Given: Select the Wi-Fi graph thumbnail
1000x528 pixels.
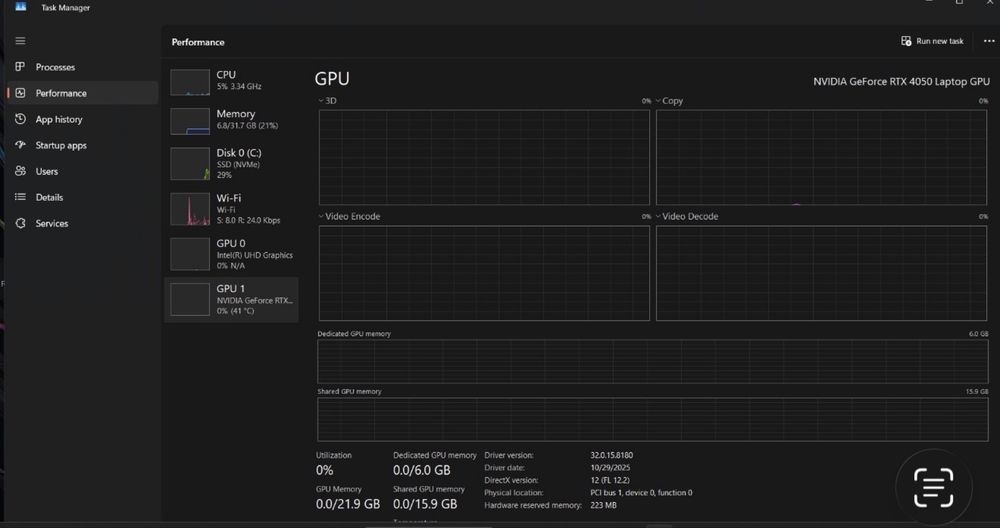Looking at the screenshot, I should 190,209.
